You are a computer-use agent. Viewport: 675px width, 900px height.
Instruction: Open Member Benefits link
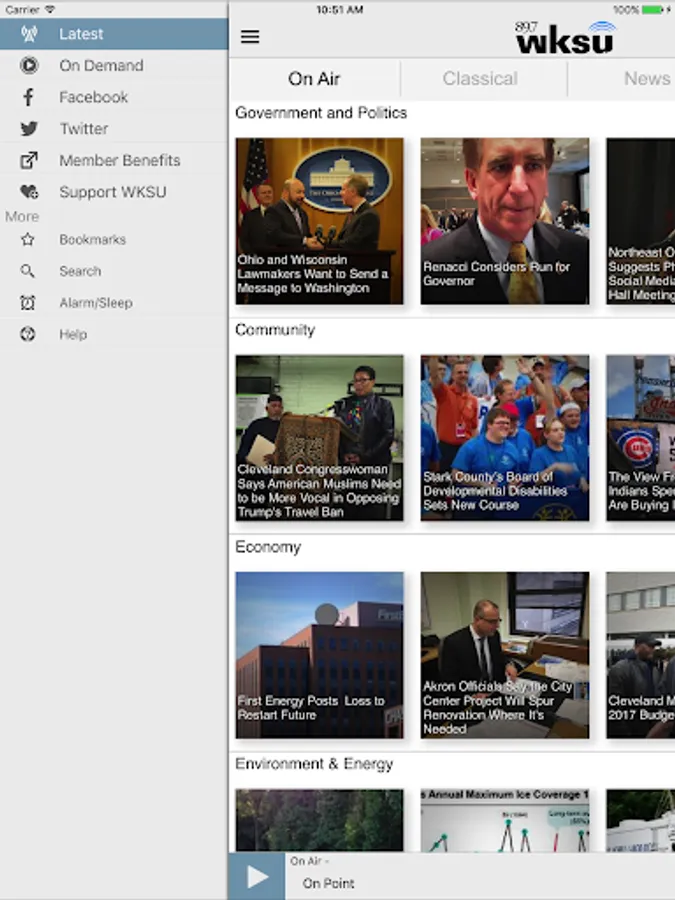tap(114, 160)
